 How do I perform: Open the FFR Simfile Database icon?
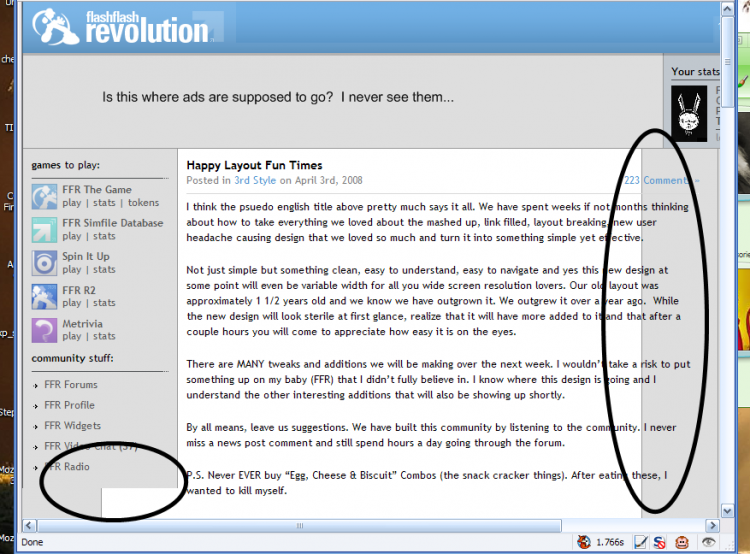45,229
